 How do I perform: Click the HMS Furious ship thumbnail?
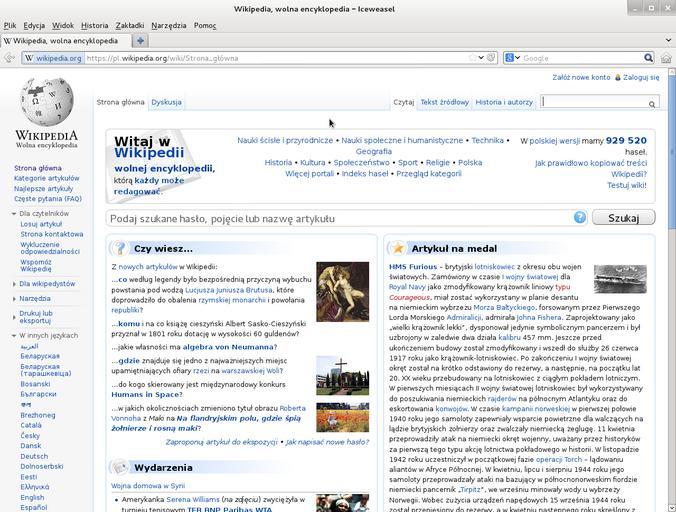(x=619, y=279)
